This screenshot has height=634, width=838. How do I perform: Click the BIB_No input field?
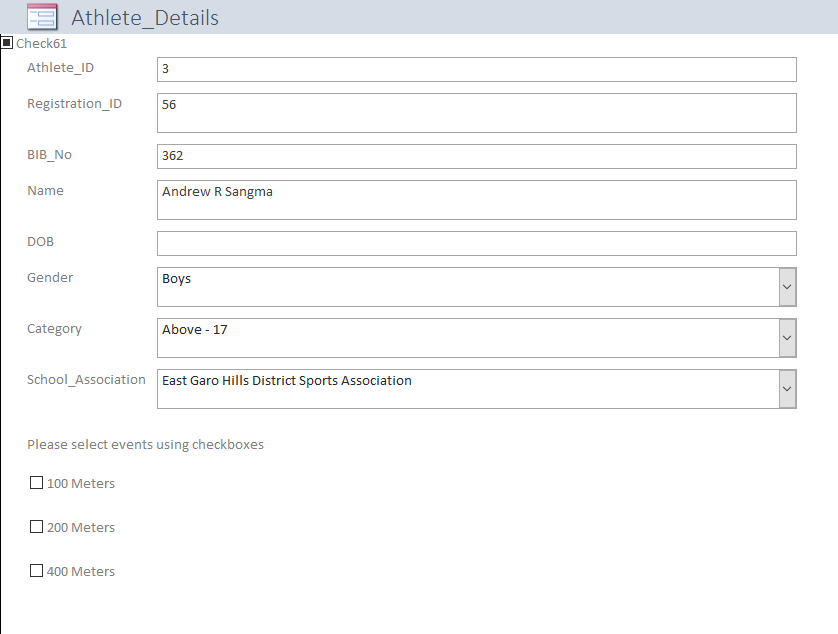click(x=476, y=156)
